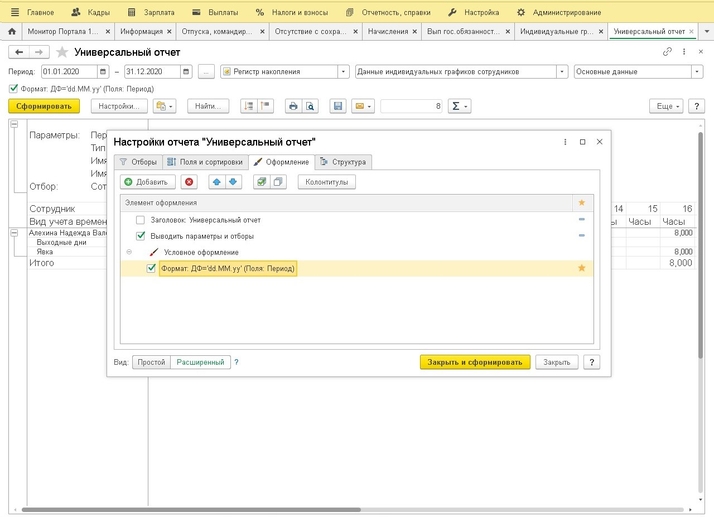This screenshot has width=714, height=517.
Task: Enable the Заголовок: Универсальный отчет checkbox
Action: pos(141,219)
